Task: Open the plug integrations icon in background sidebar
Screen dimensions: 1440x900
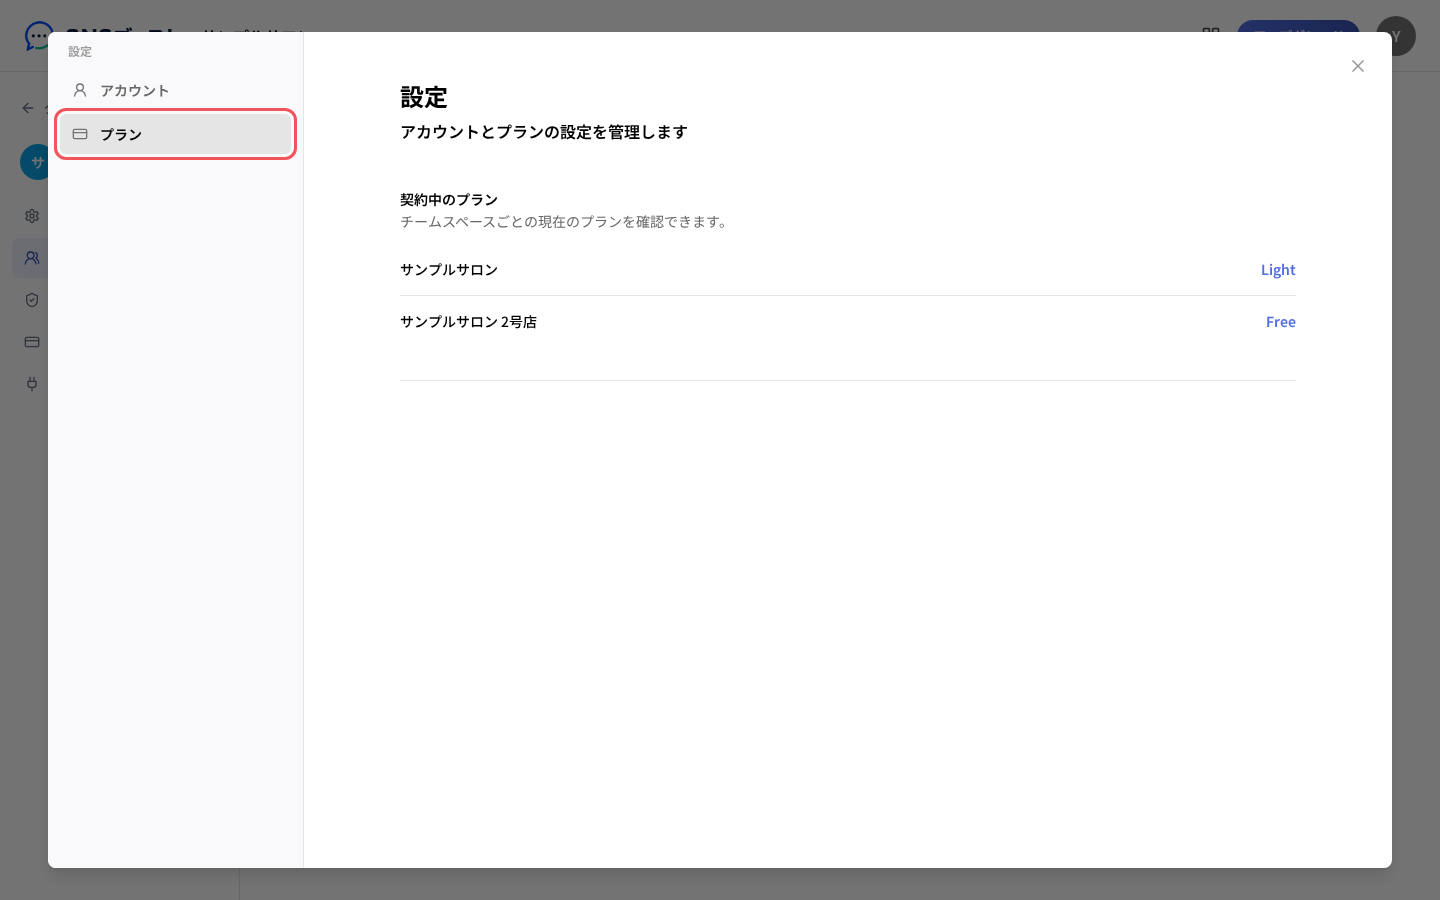Action: point(32,384)
